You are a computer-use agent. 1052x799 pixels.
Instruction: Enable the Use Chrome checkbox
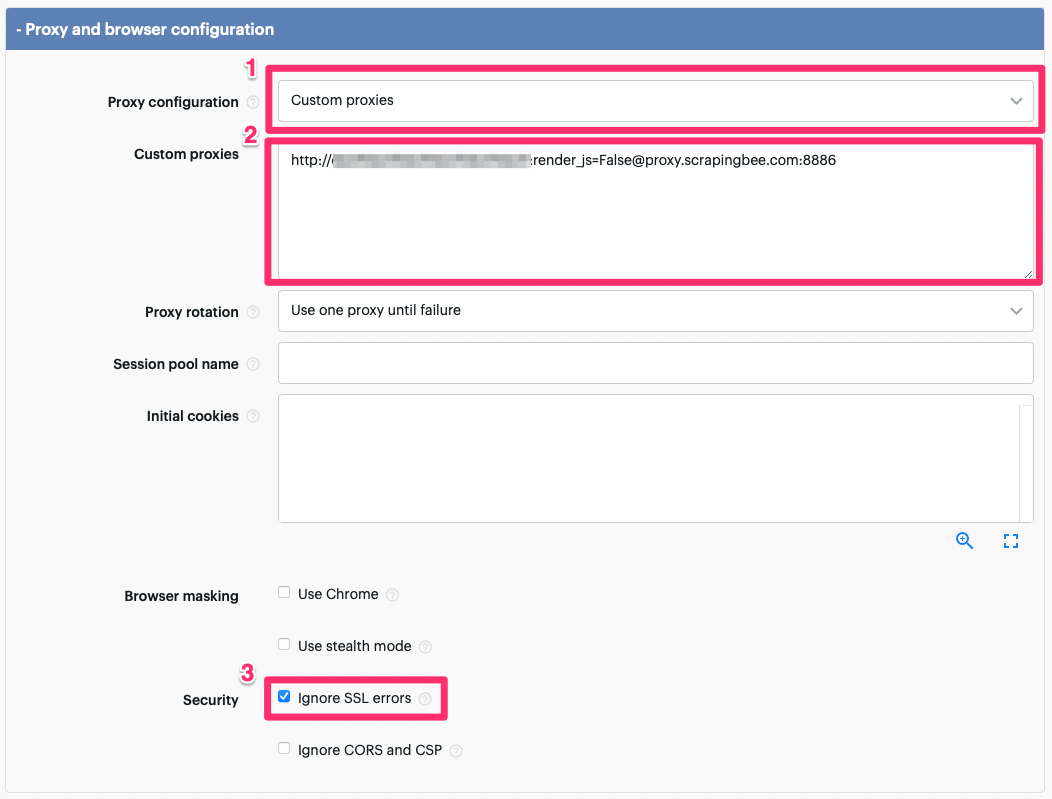coord(284,593)
